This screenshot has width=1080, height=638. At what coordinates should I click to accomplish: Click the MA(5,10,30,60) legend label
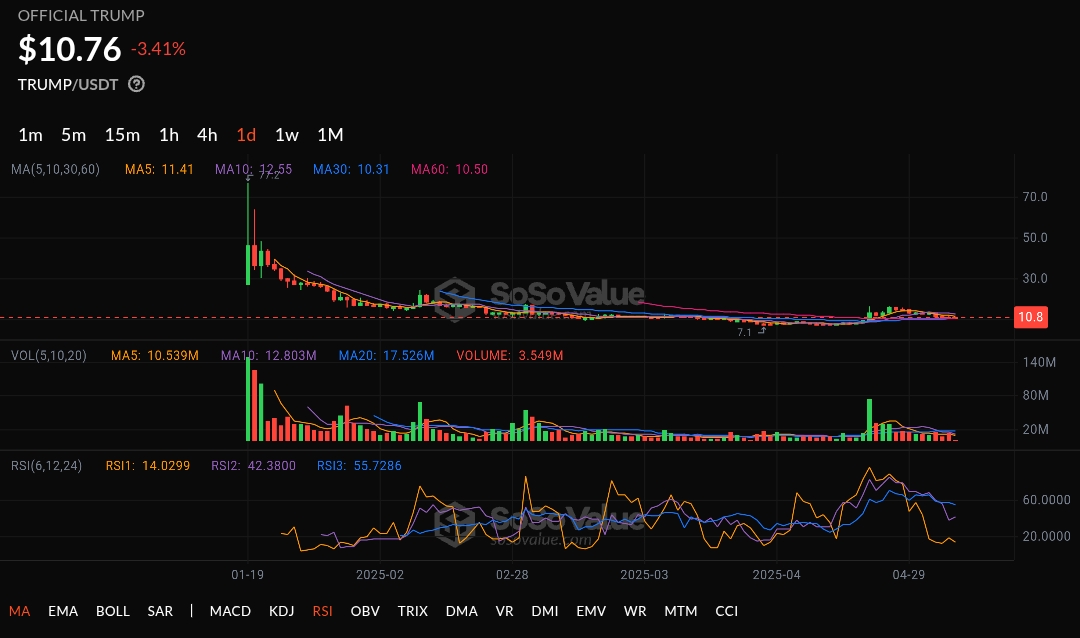pos(55,169)
